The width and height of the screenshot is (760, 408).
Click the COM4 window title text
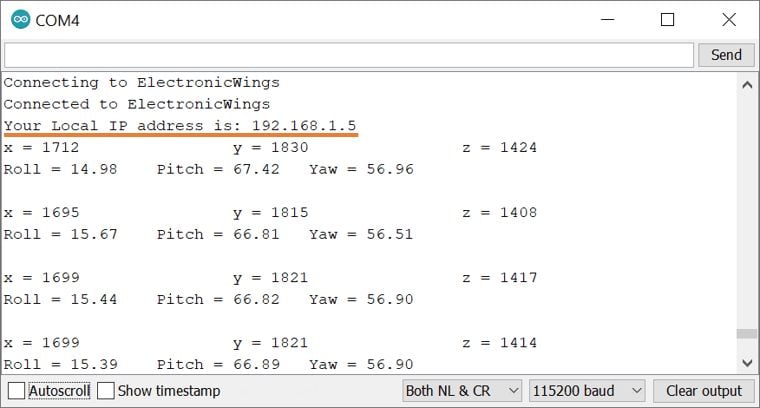[x=57, y=21]
